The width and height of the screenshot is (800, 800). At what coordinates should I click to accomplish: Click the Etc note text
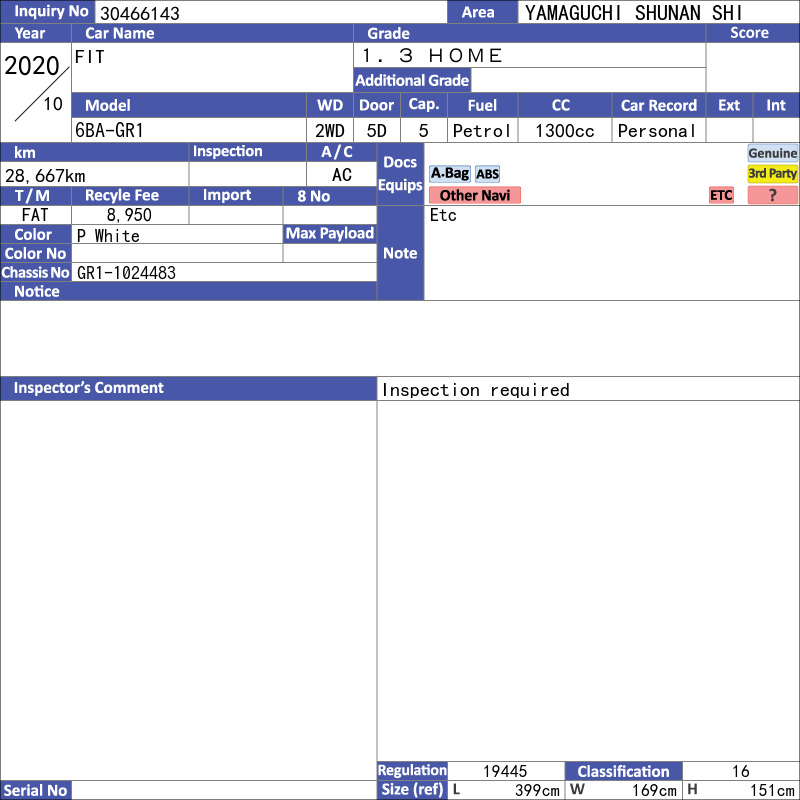coord(443,215)
